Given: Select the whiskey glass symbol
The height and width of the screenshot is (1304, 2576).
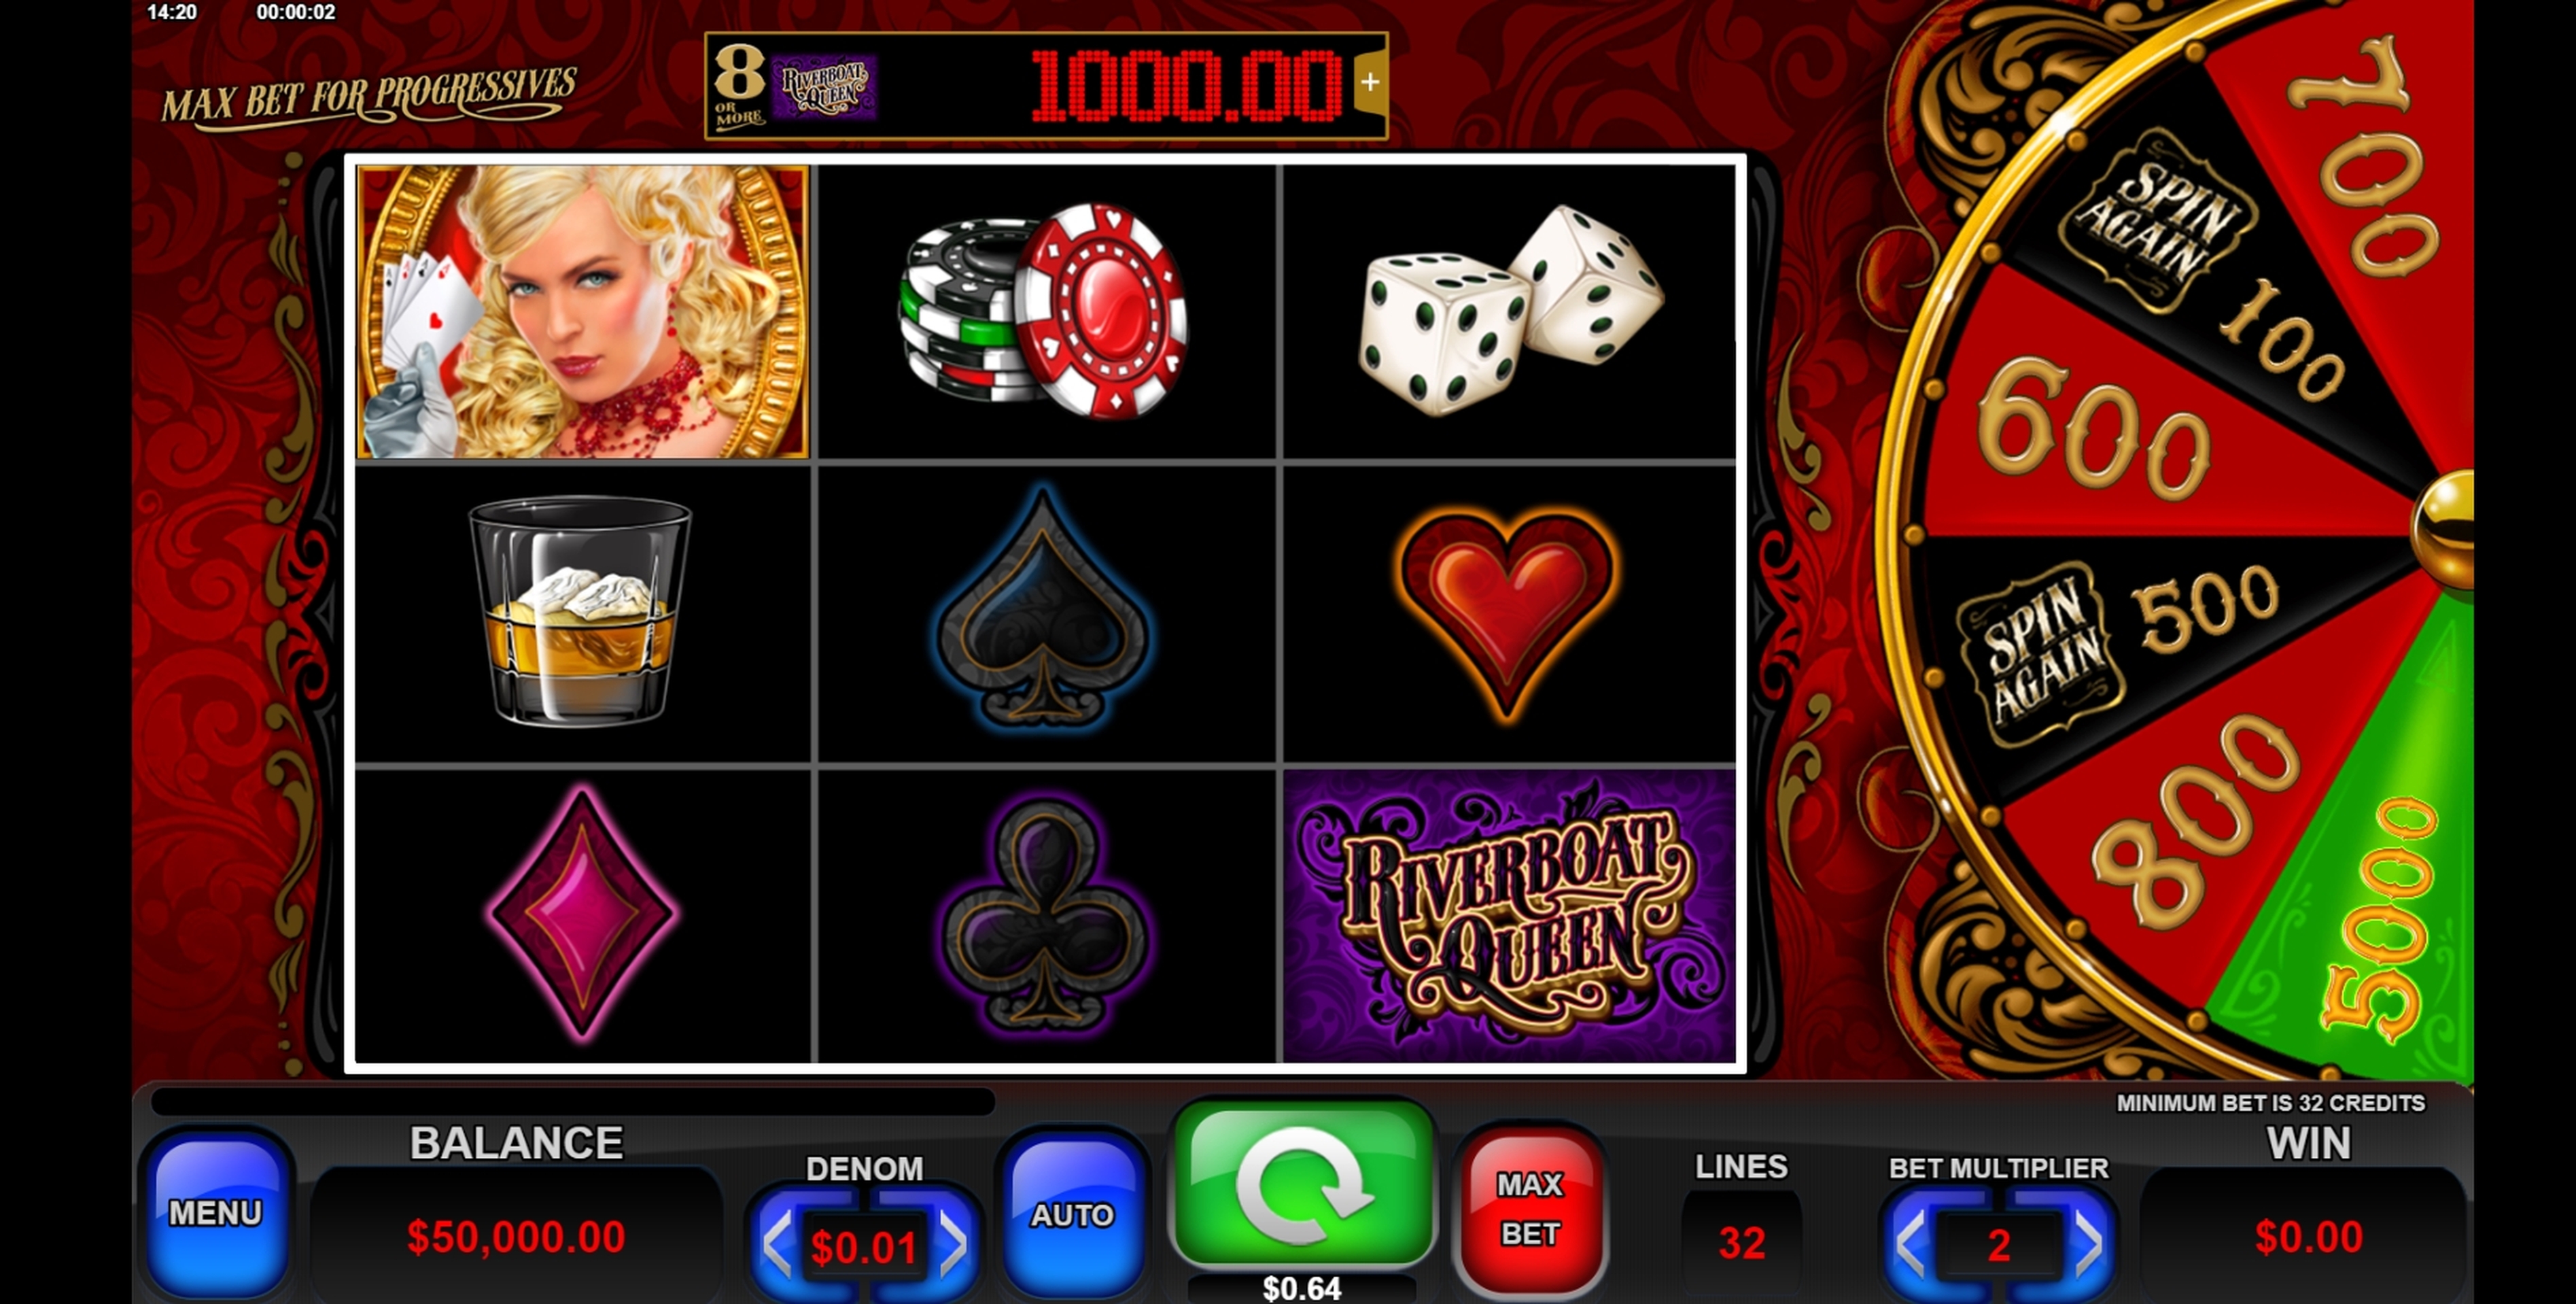Looking at the screenshot, I should pos(582,614).
